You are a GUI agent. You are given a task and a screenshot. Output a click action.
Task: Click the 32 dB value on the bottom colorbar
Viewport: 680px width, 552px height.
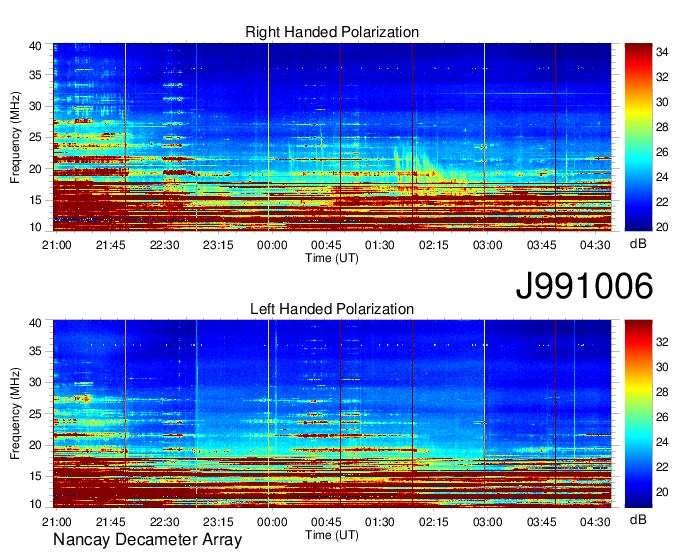662,342
